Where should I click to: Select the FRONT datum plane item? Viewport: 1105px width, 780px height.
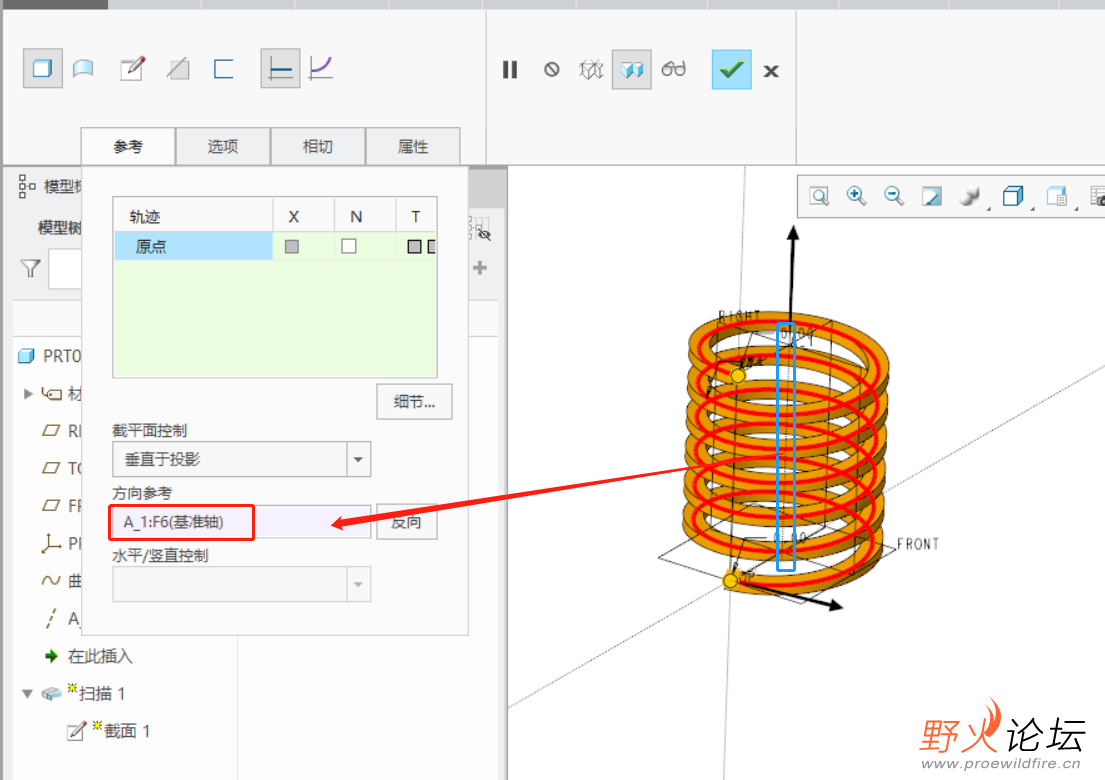(x=62, y=505)
